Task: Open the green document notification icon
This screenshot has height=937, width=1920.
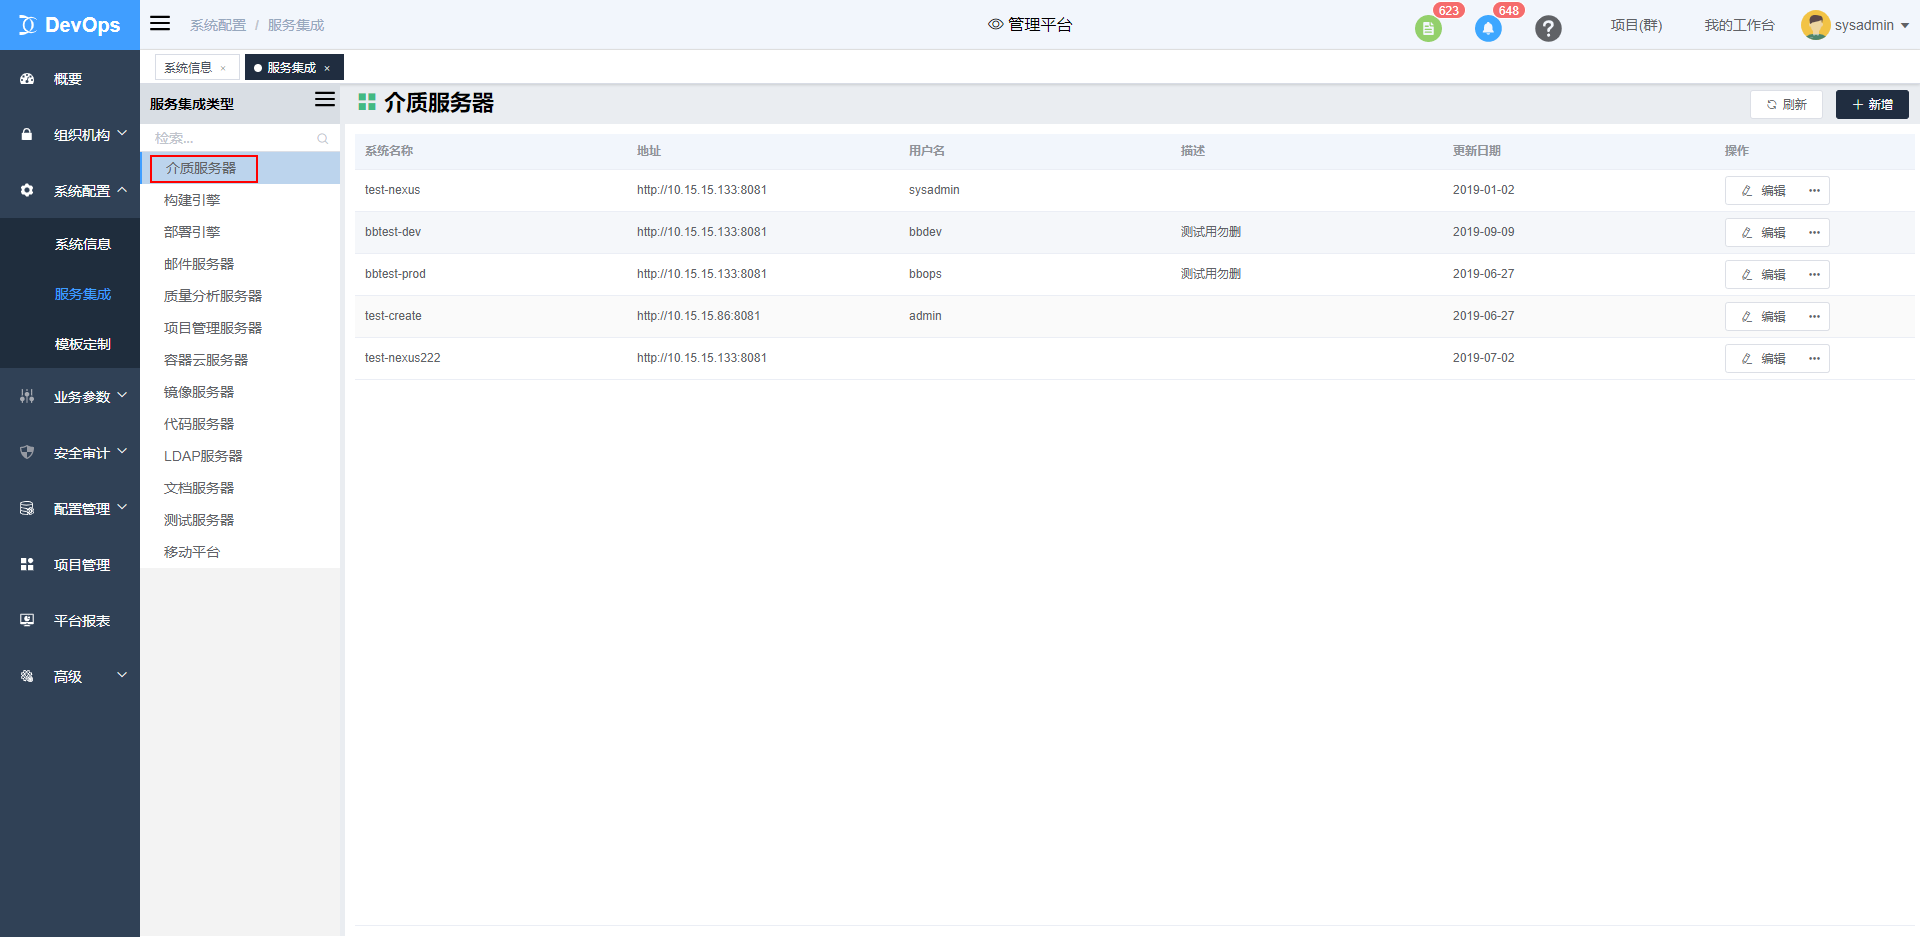Action: [1428, 29]
